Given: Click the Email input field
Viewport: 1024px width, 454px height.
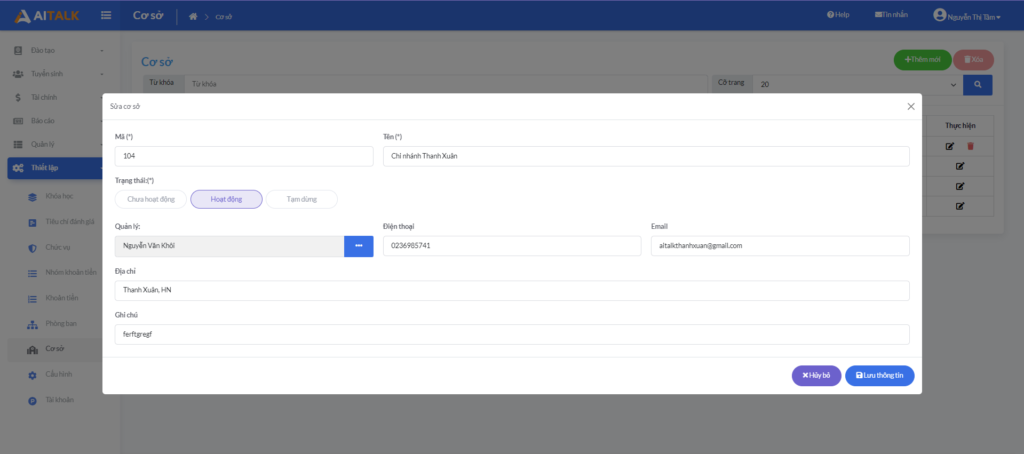Looking at the screenshot, I should [x=779, y=246].
